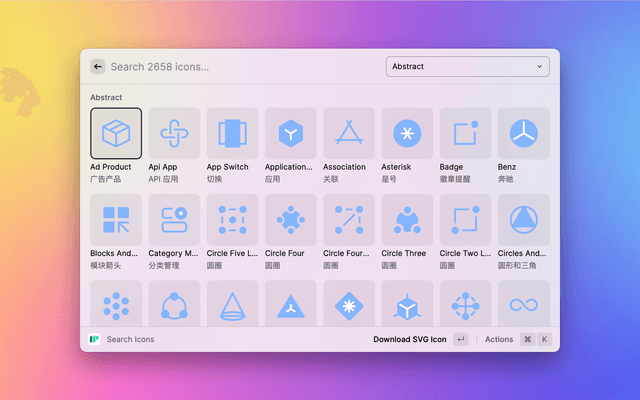
Task: Select the infinity symbol icon thumbnail
Action: (523, 304)
